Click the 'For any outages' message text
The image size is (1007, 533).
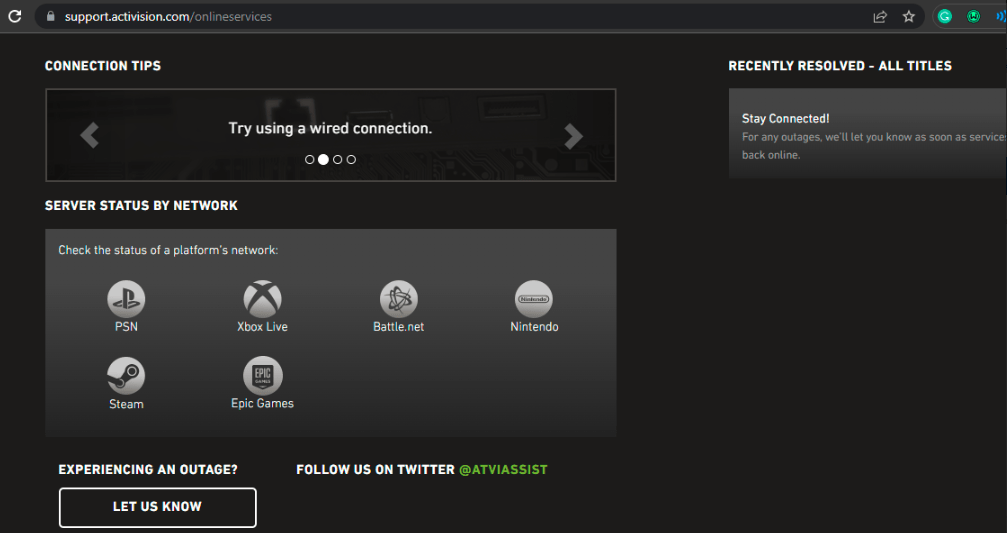tap(873, 146)
